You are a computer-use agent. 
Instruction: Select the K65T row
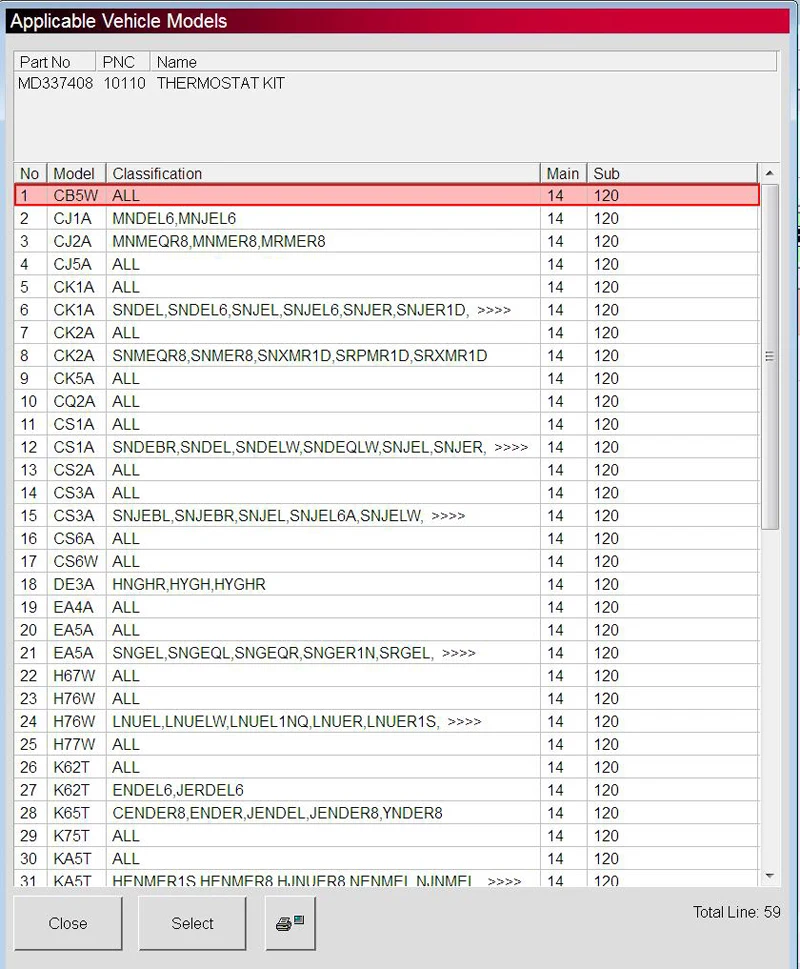[x=387, y=813]
